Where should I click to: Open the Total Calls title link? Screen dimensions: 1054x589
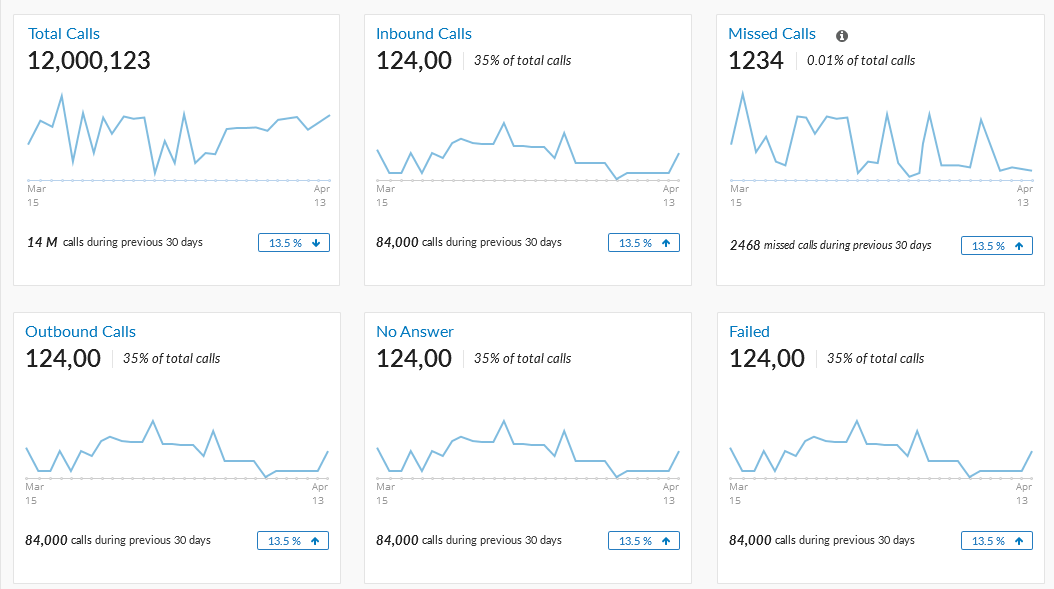64,34
